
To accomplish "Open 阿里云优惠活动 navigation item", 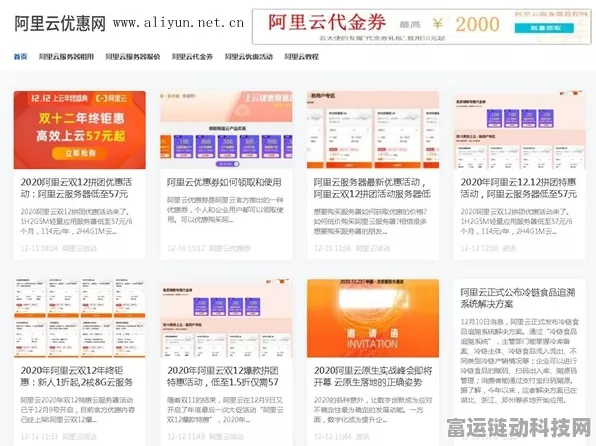I will click(x=249, y=57).
